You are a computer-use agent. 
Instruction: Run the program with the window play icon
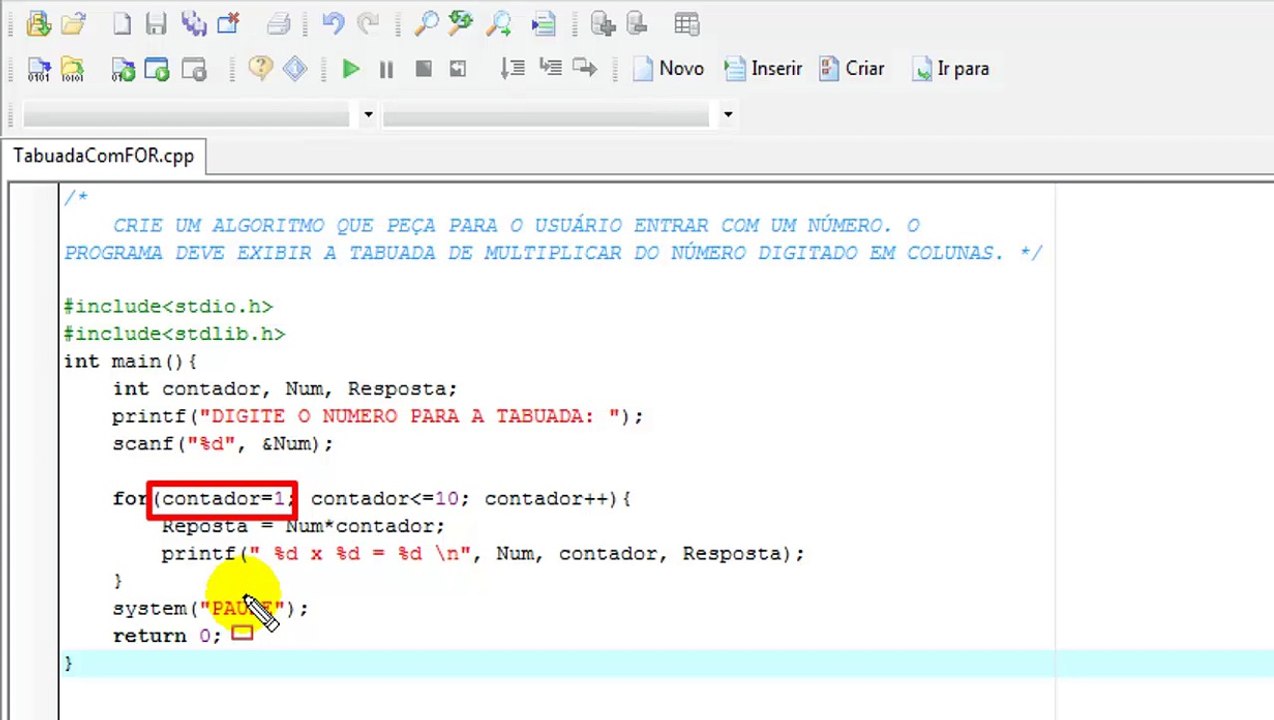(x=157, y=69)
